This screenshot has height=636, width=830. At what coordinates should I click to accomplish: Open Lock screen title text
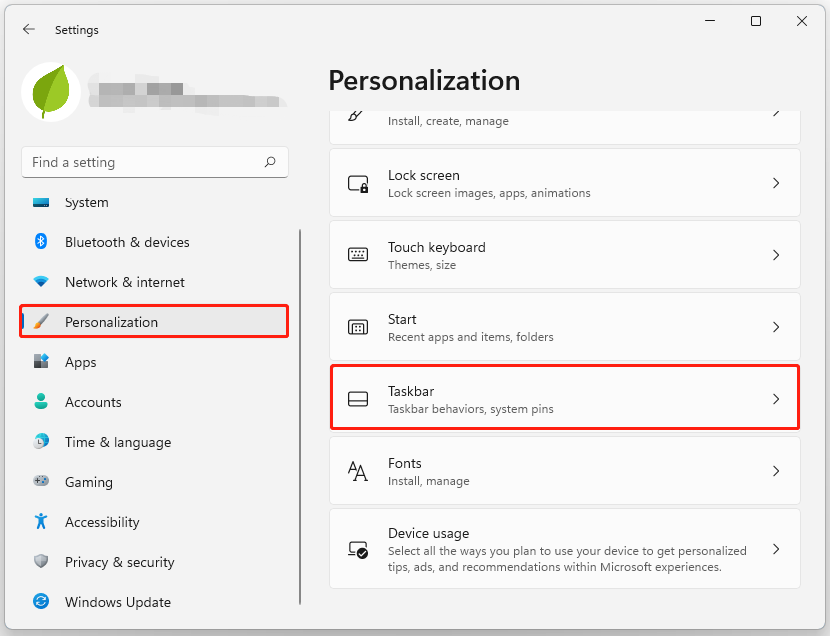(x=423, y=175)
